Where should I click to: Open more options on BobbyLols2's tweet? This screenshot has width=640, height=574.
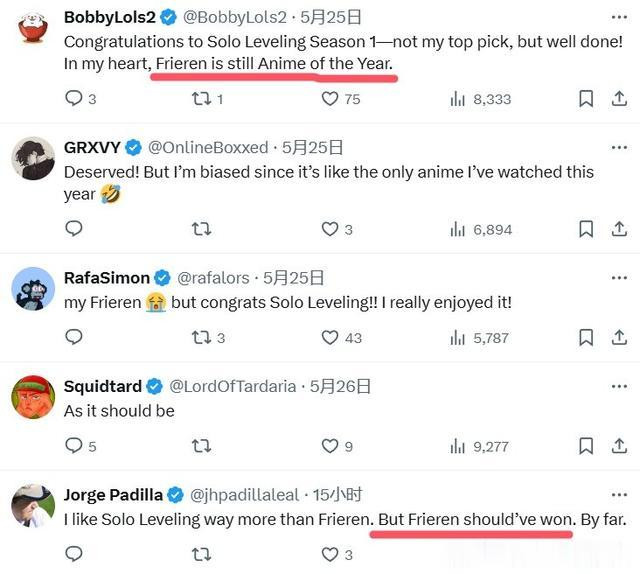617,17
